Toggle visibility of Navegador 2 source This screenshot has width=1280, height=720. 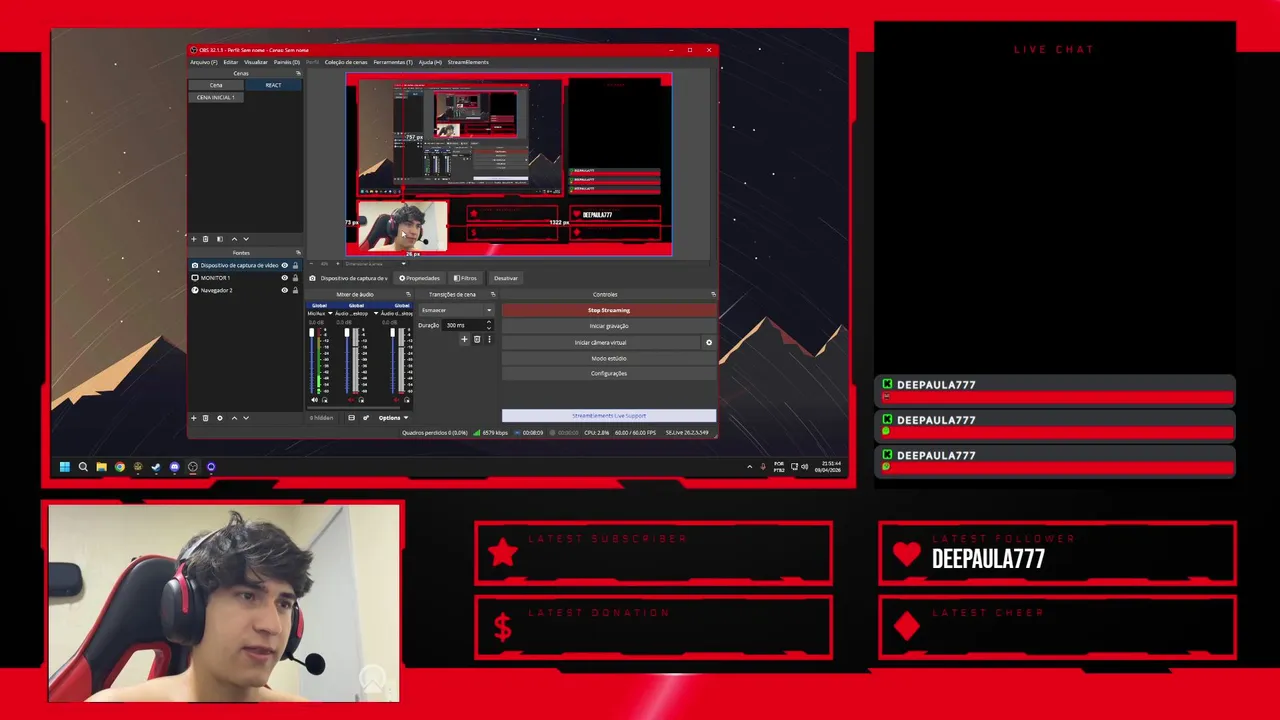(284, 290)
